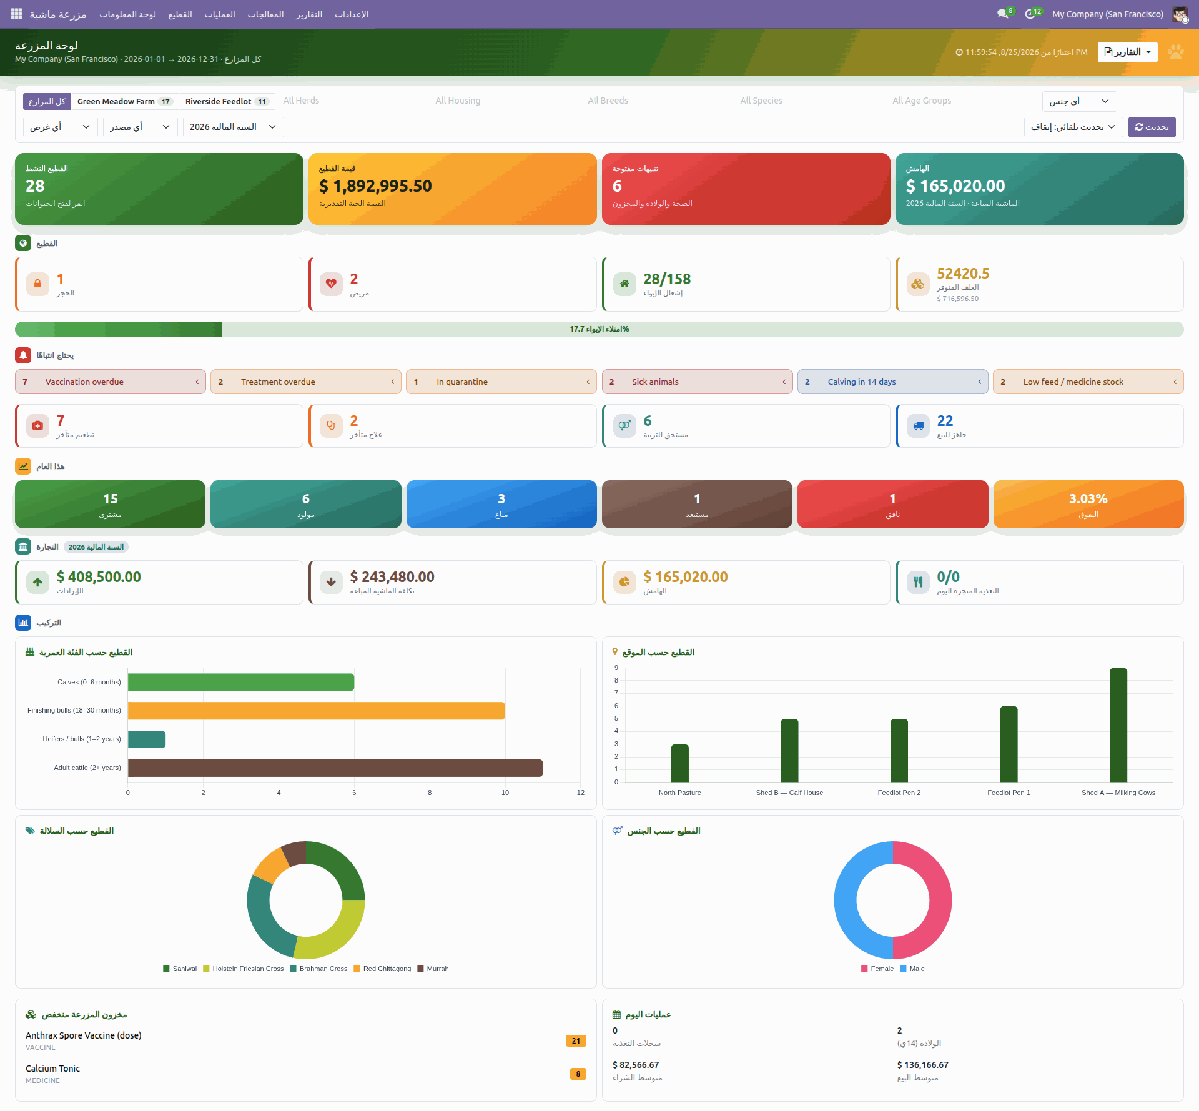Viewport: 1199px width, 1111px height.
Task: Select the كل المزارع farm filter
Action: (x=47, y=101)
